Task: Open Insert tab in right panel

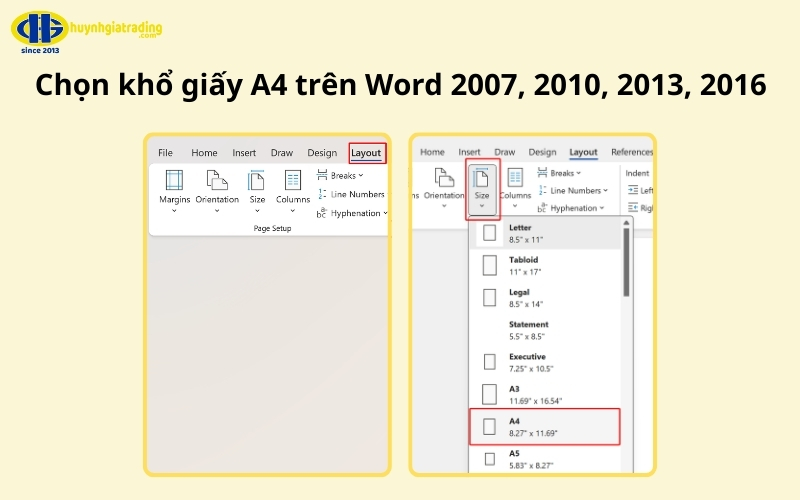Action: pyautogui.click(x=469, y=152)
